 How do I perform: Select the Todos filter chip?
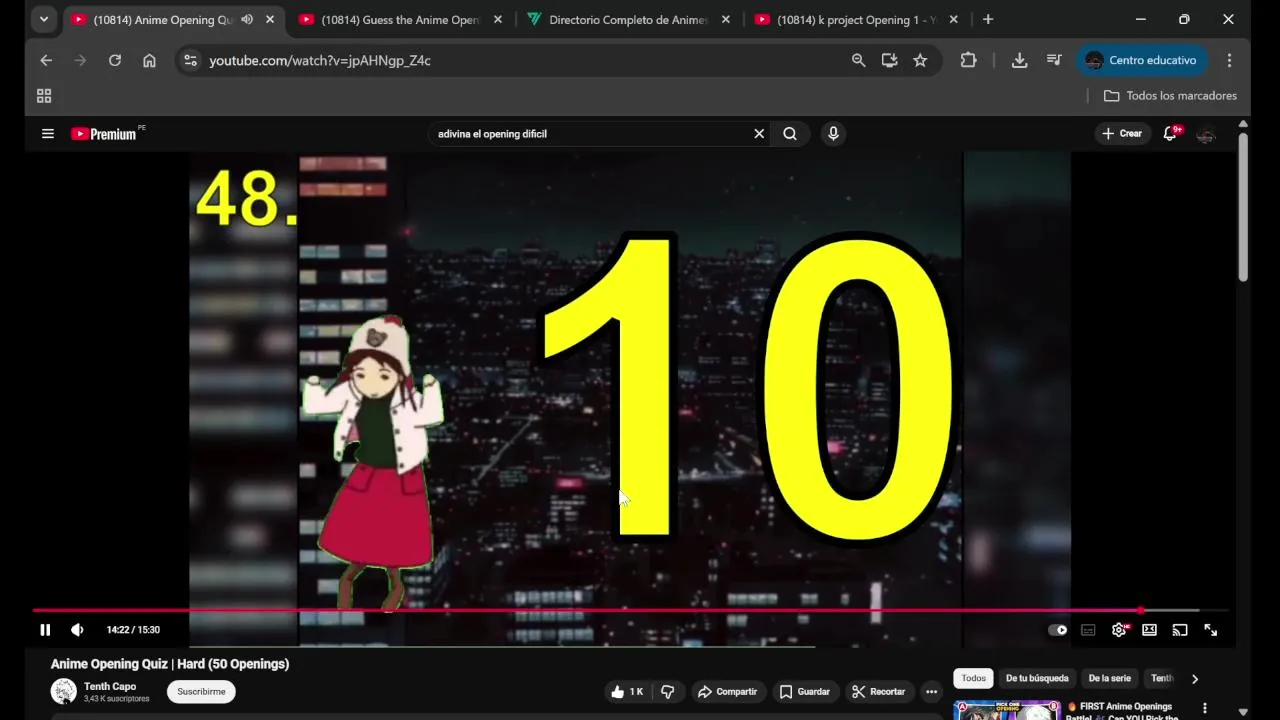(973, 678)
